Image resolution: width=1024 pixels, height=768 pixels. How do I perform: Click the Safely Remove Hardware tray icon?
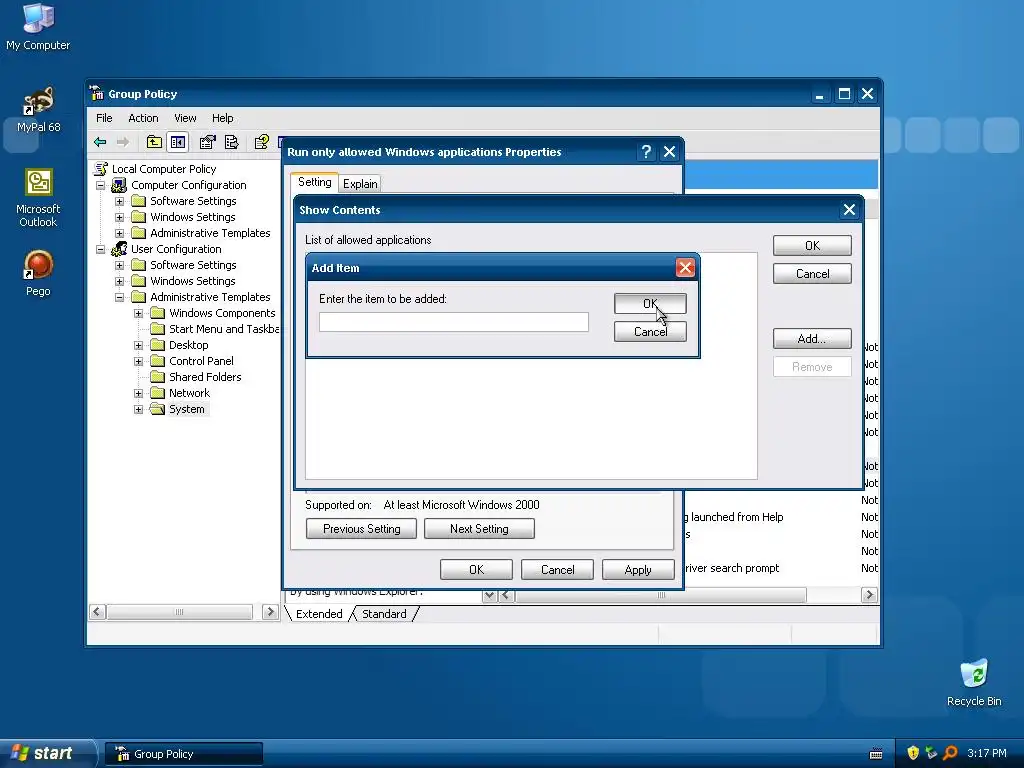(931, 753)
